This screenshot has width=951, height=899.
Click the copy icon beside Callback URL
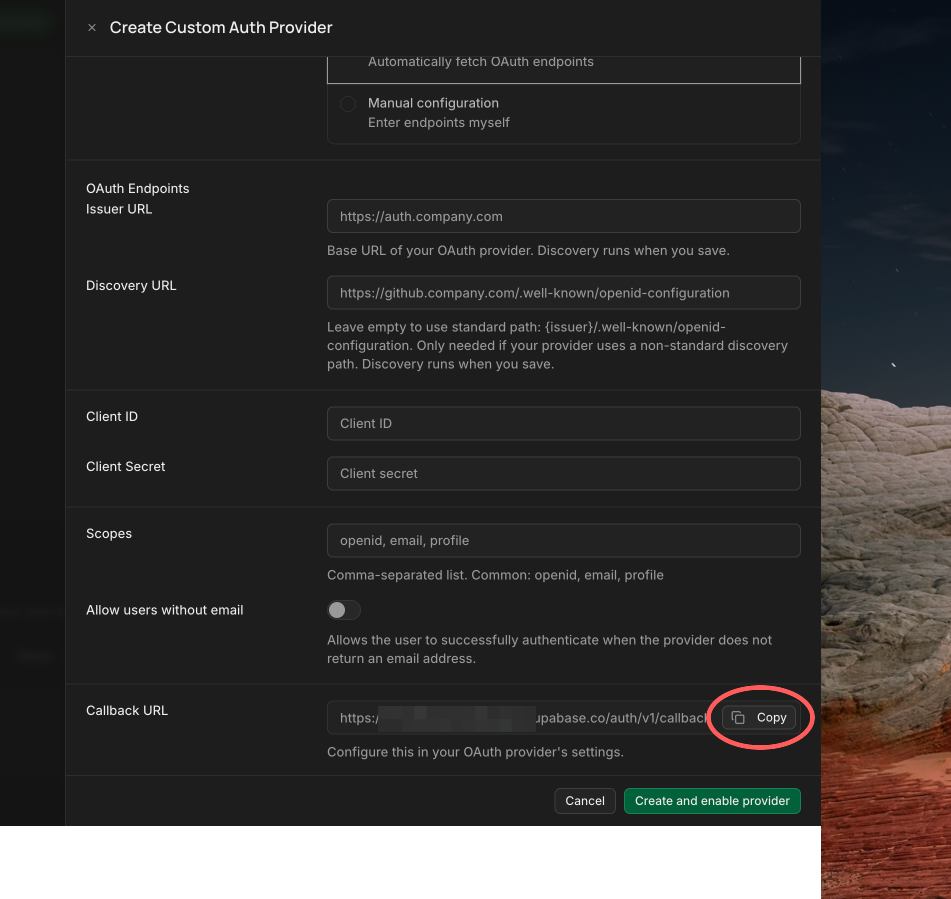(738, 718)
